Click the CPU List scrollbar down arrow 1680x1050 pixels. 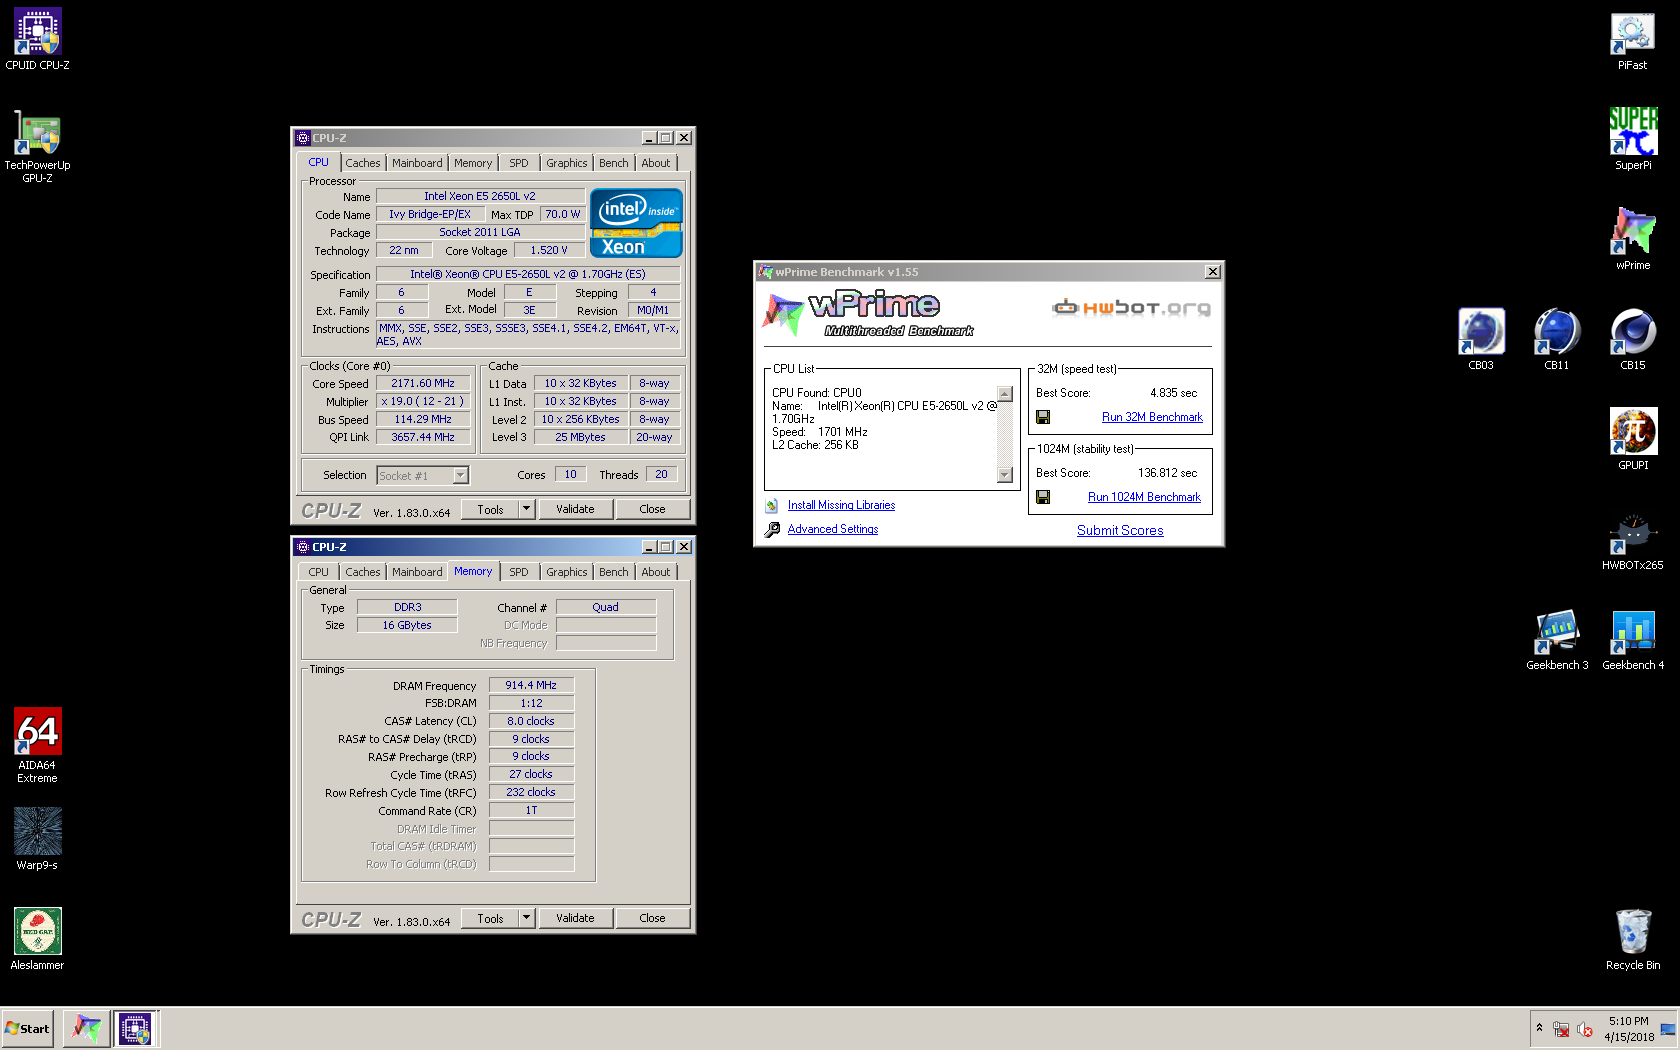1005,475
